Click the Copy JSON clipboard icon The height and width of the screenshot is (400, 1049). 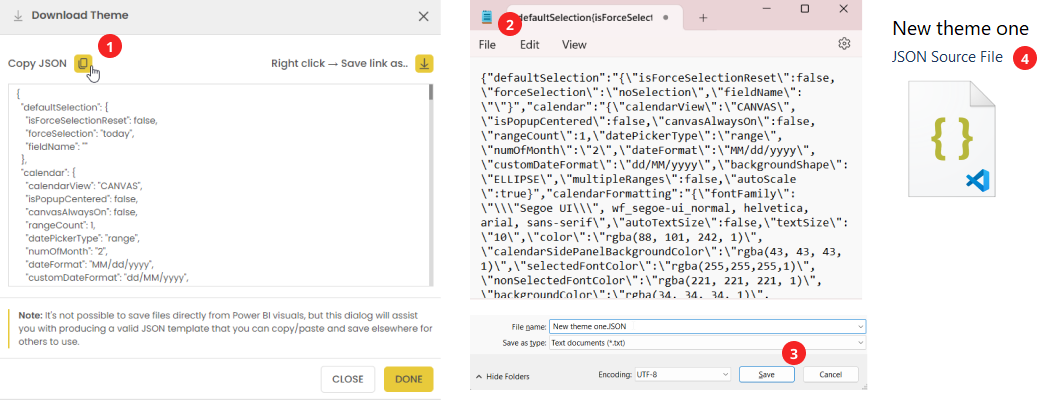click(84, 64)
